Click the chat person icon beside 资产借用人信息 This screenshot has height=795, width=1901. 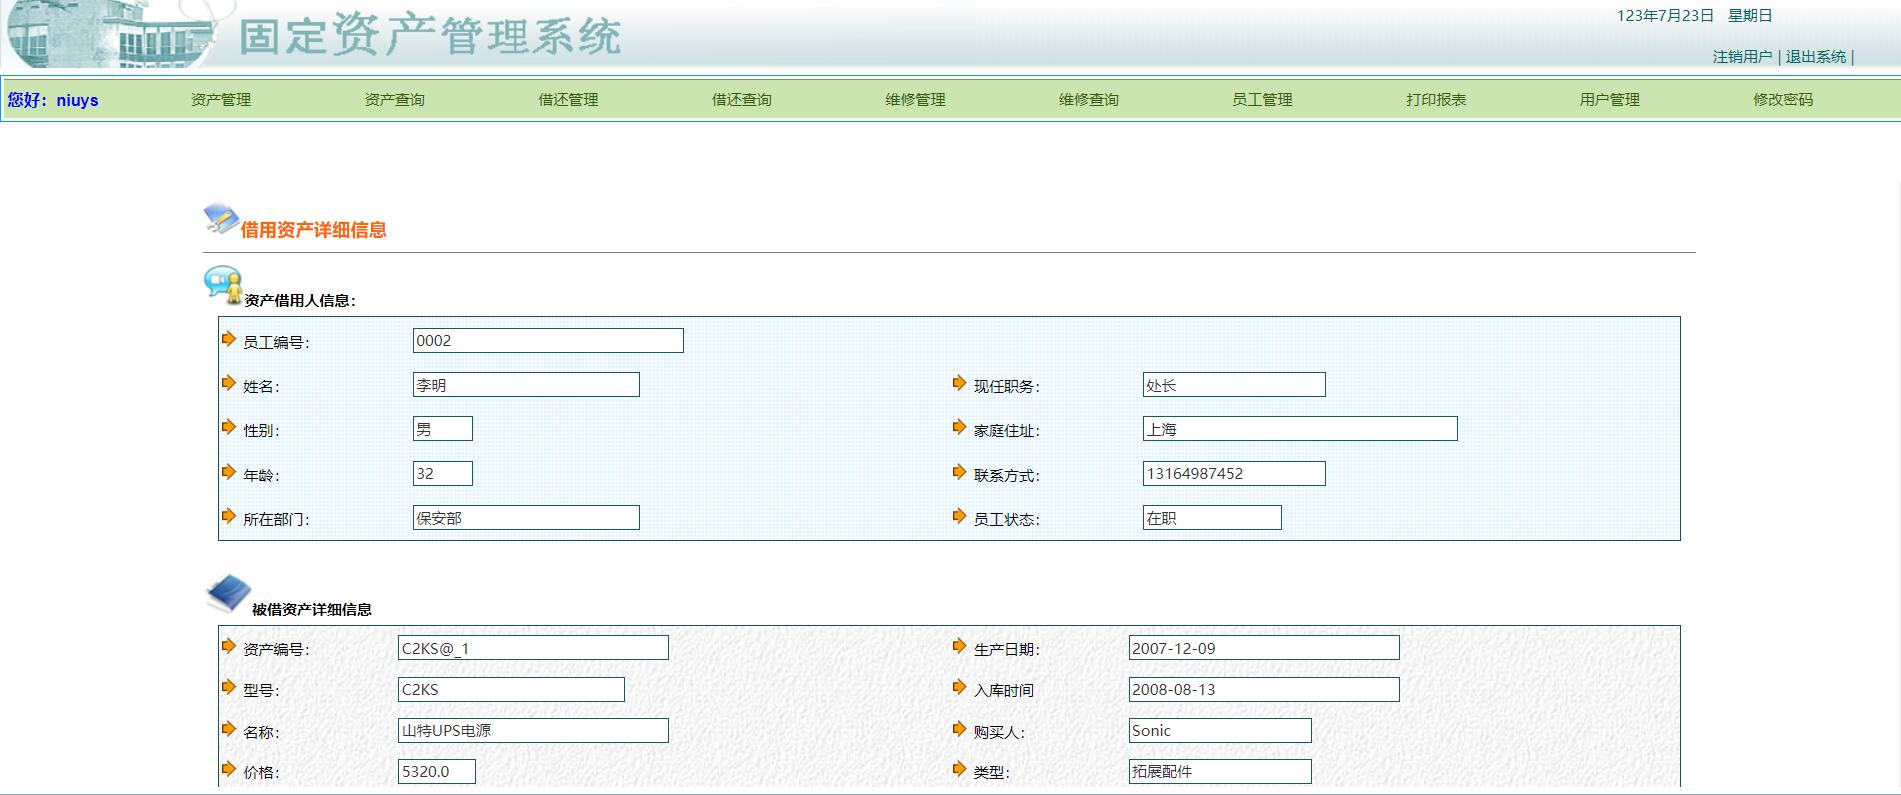[x=223, y=285]
